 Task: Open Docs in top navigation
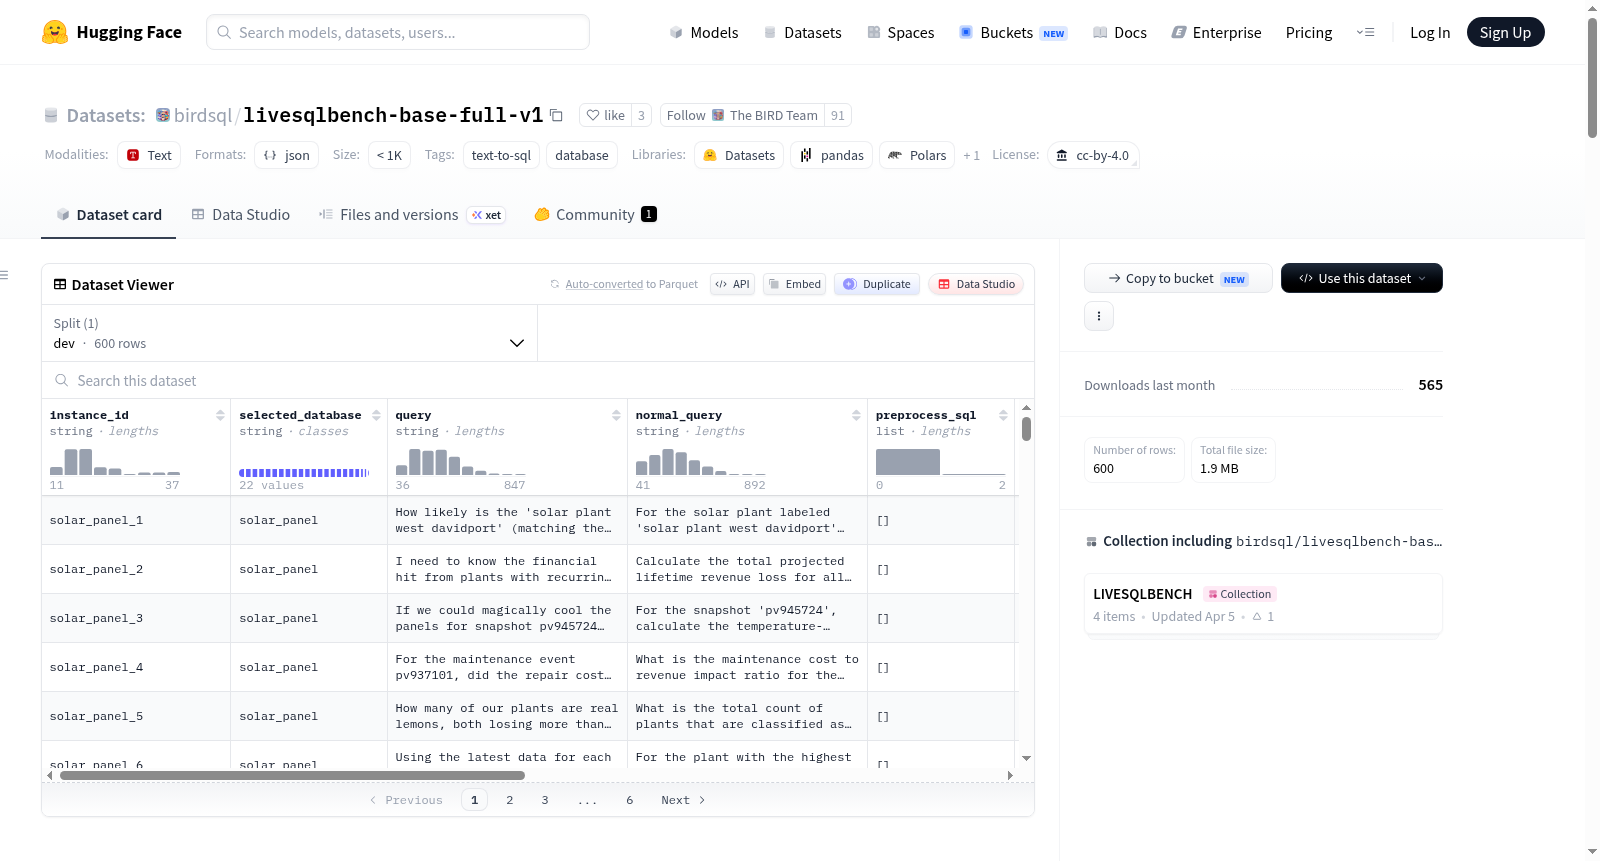[x=1119, y=32]
